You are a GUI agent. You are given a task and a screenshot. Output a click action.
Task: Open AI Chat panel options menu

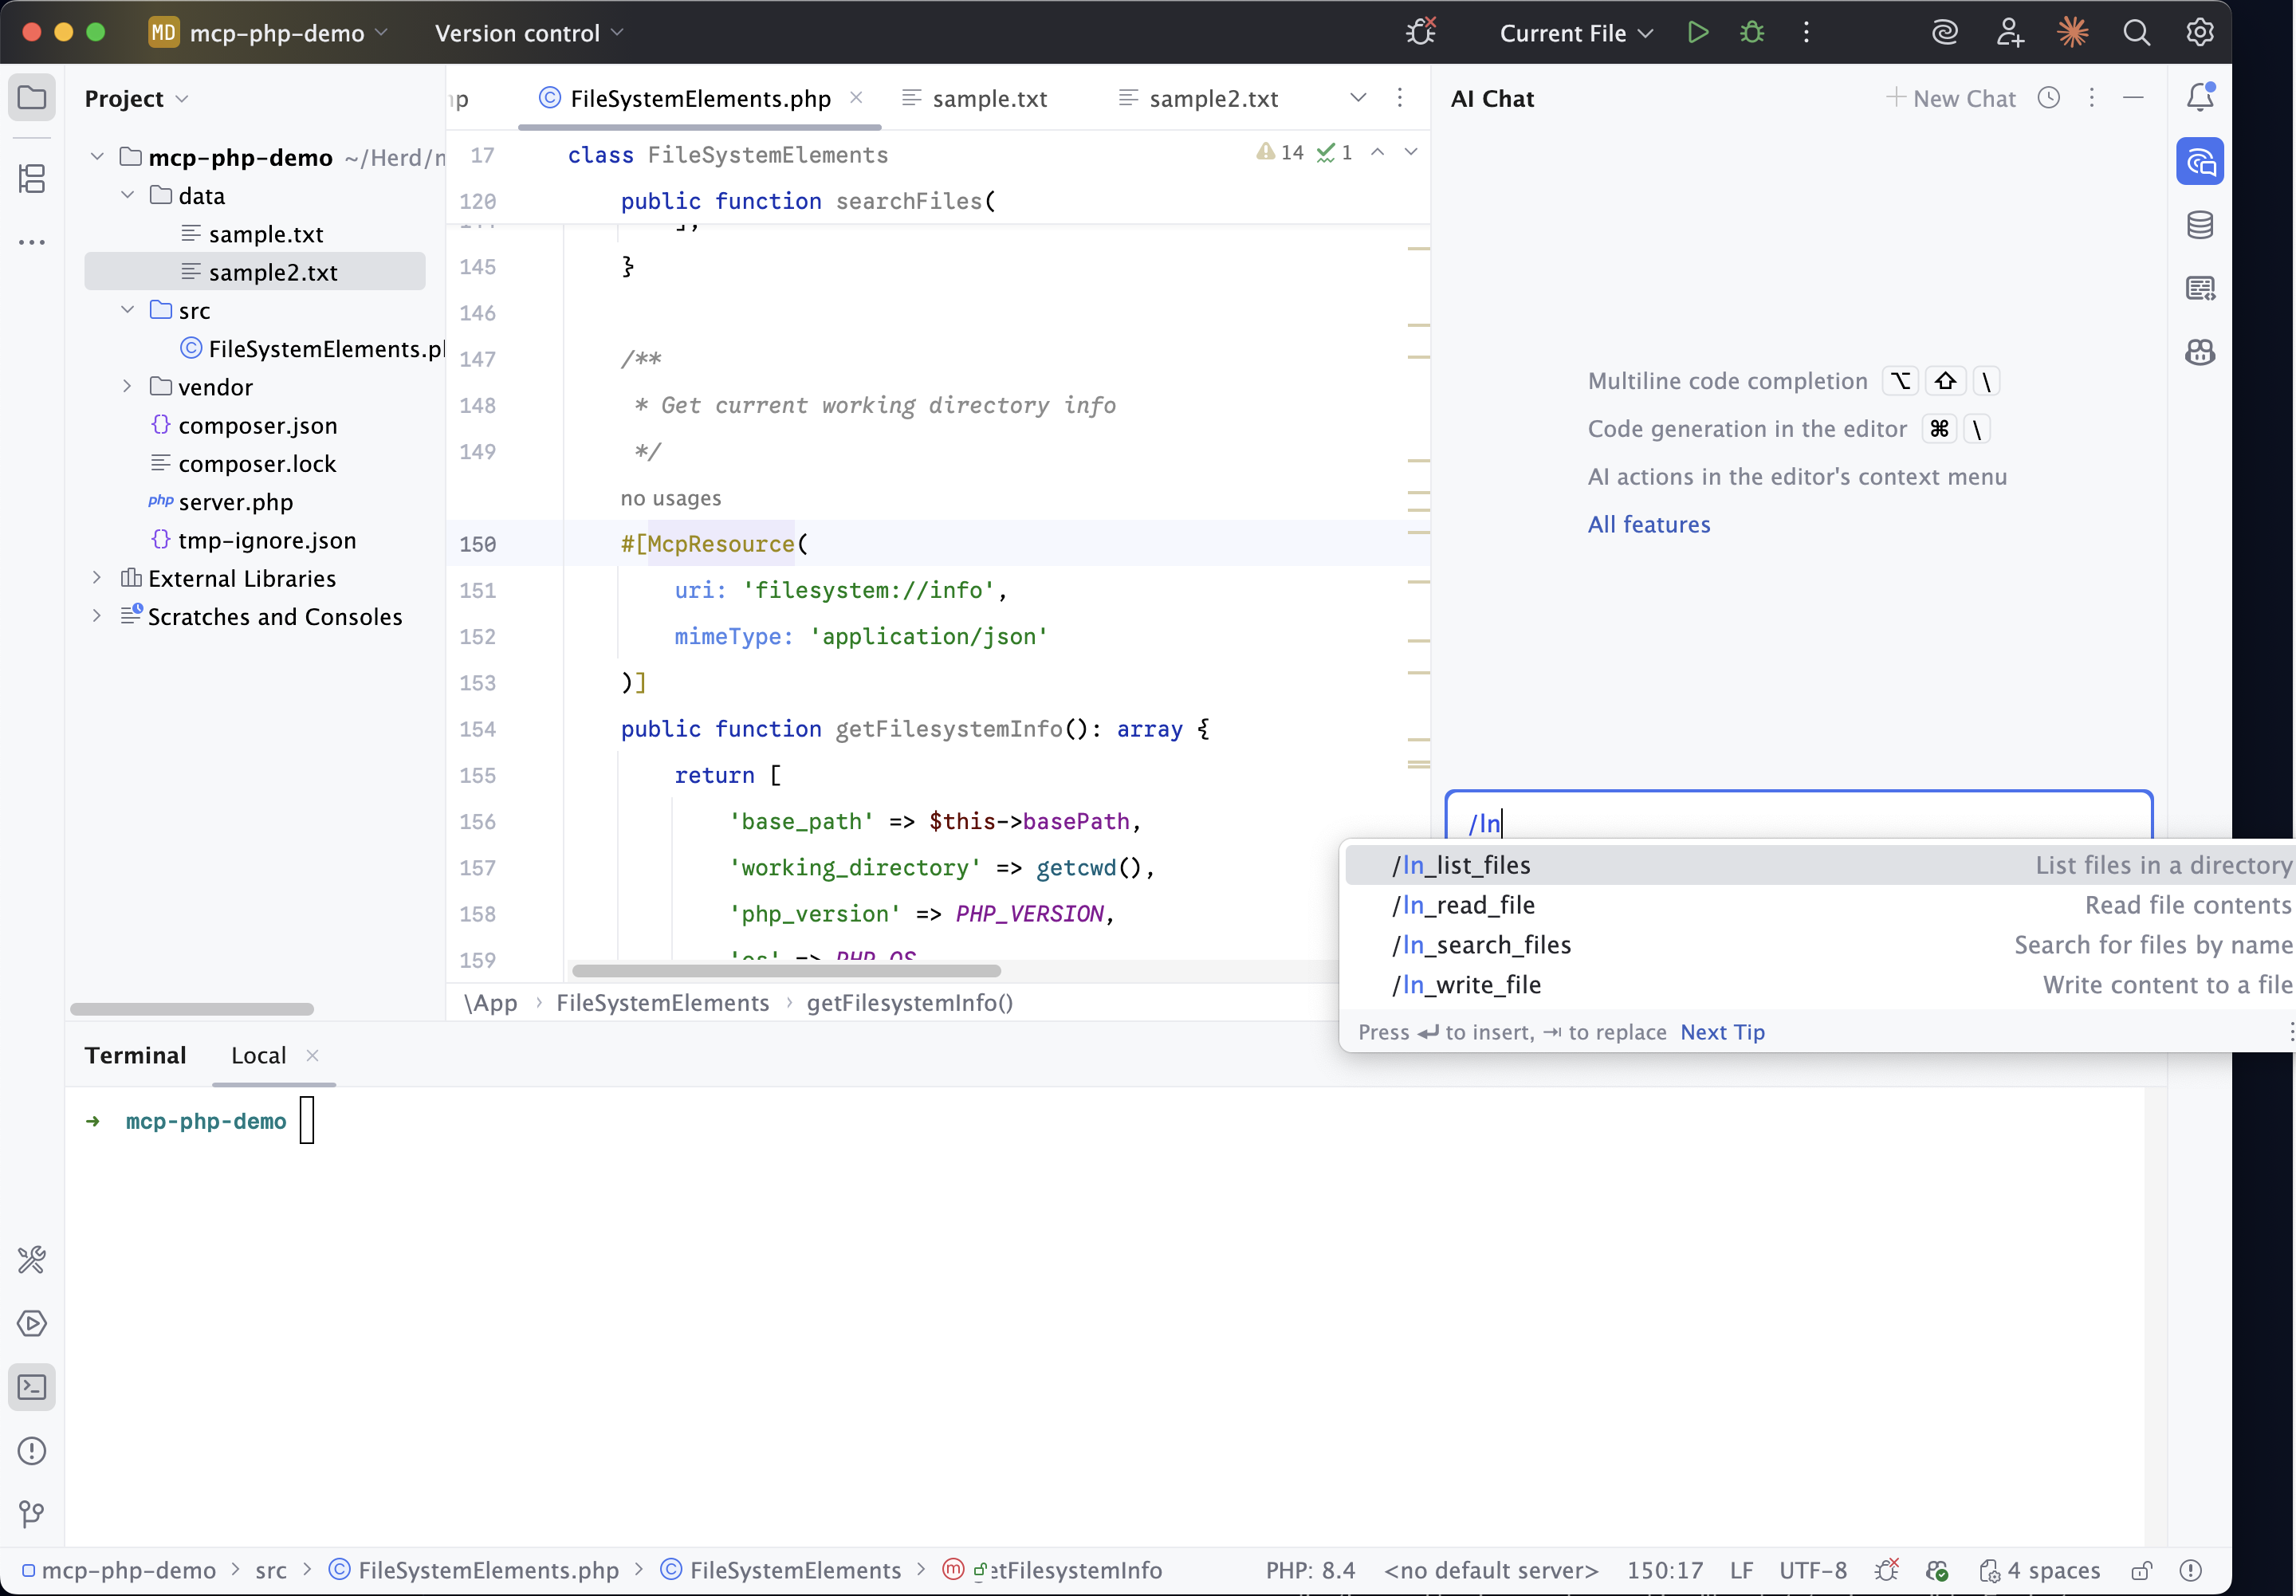[2091, 98]
